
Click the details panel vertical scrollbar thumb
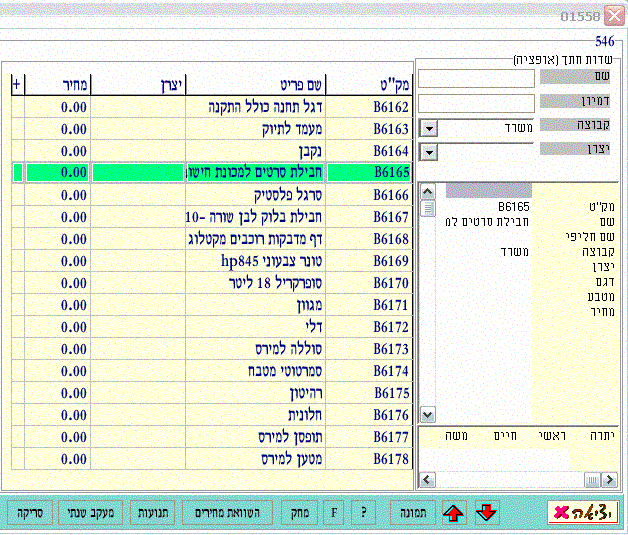tap(428, 208)
